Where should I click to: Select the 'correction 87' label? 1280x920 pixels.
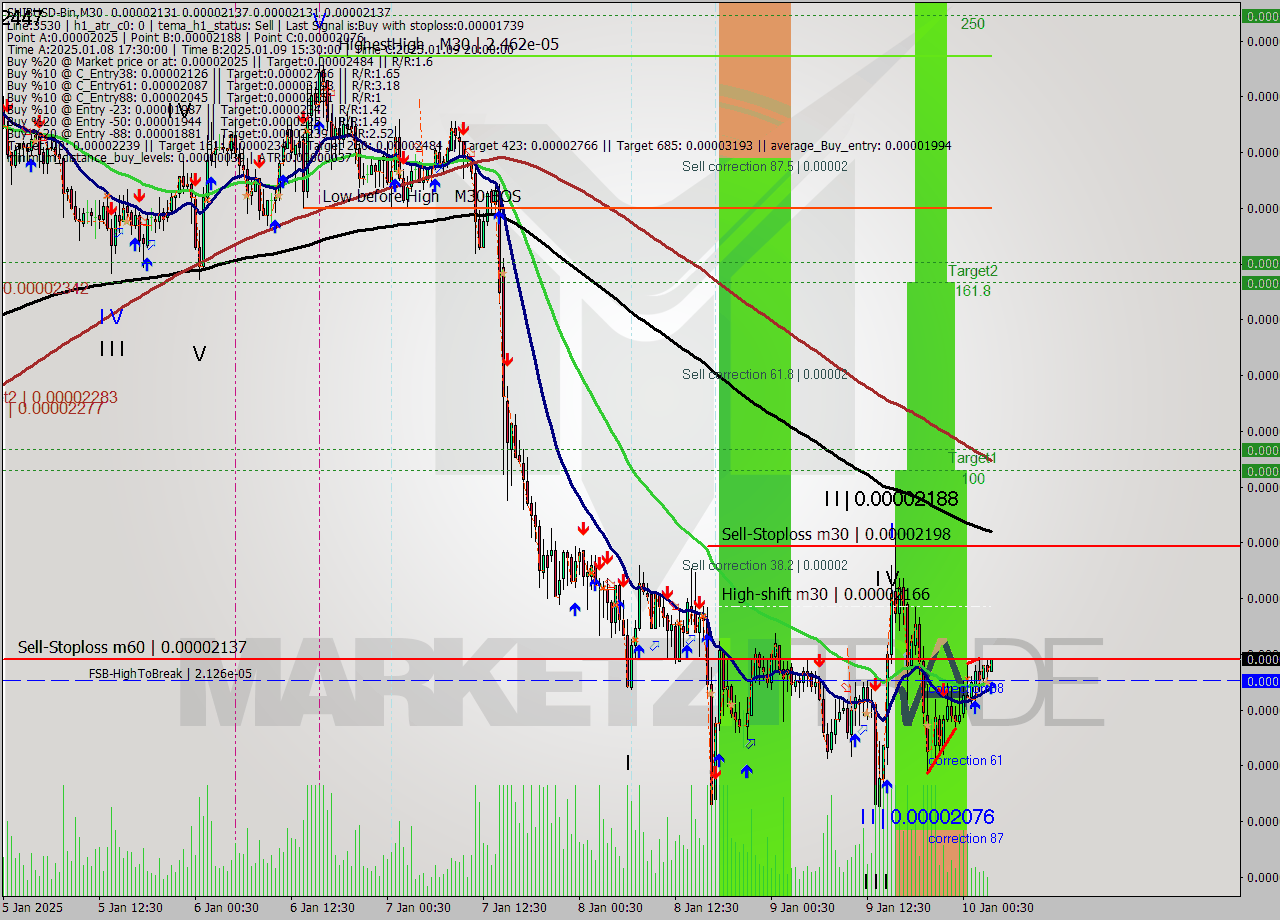coord(966,839)
